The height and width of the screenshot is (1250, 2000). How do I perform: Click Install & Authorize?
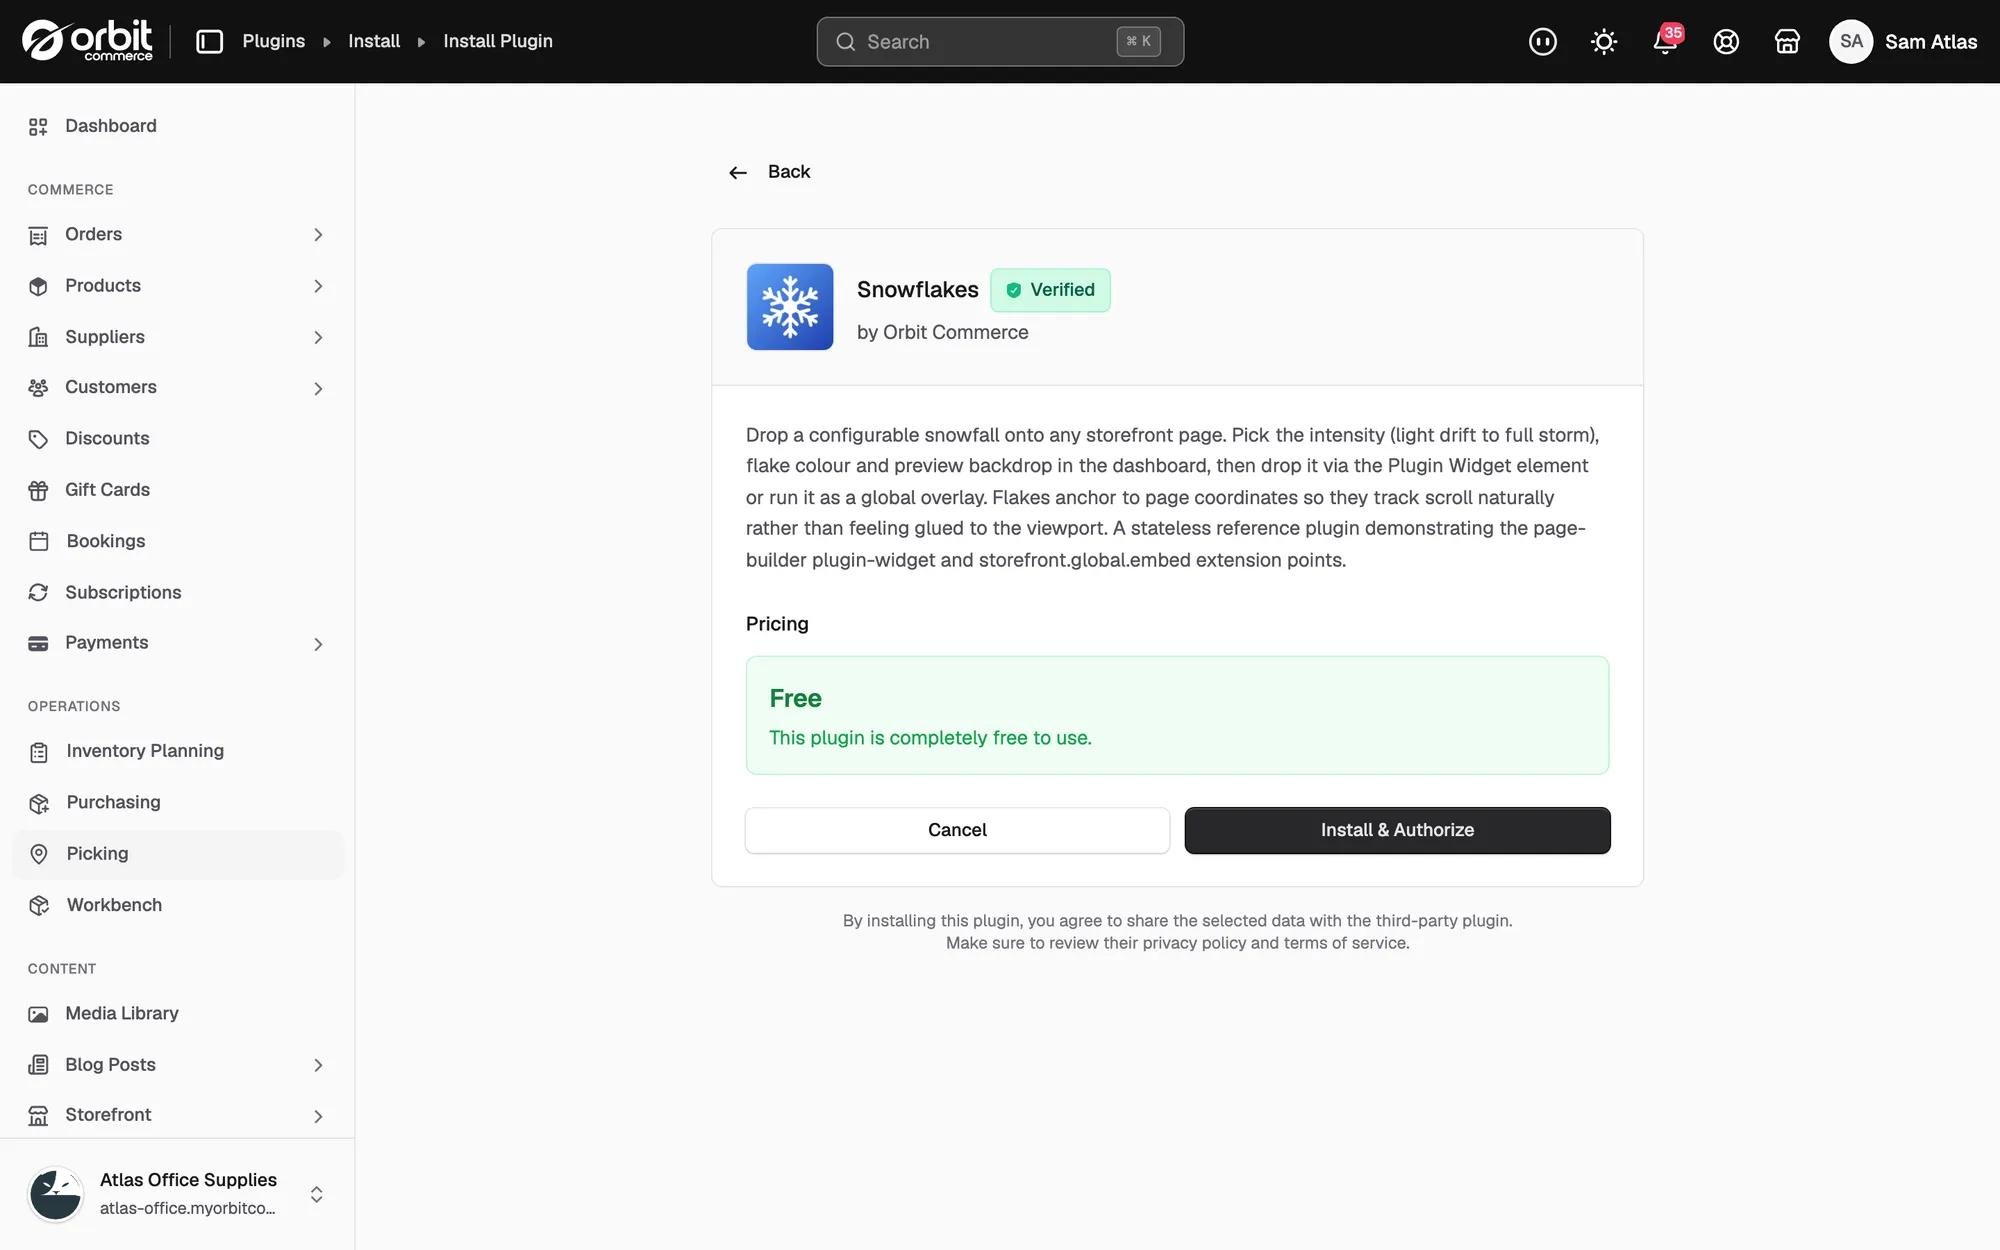coord(1397,830)
